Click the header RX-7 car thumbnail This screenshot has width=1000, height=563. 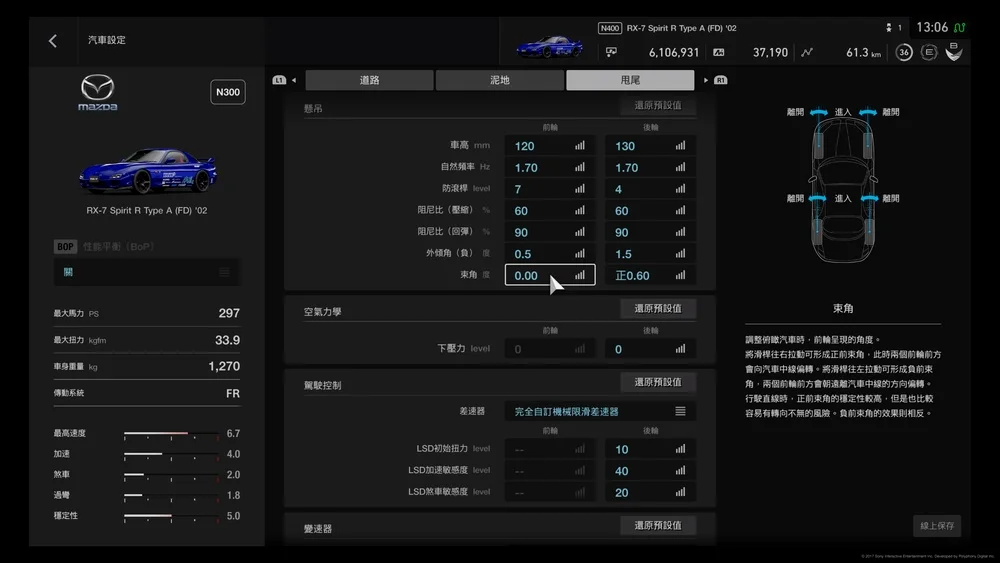coord(549,47)
